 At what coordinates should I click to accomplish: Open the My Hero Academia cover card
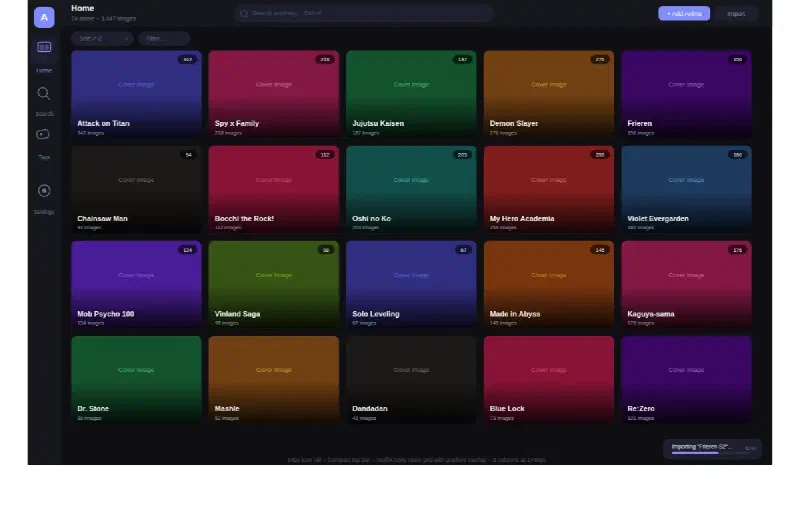pos(549,189)
